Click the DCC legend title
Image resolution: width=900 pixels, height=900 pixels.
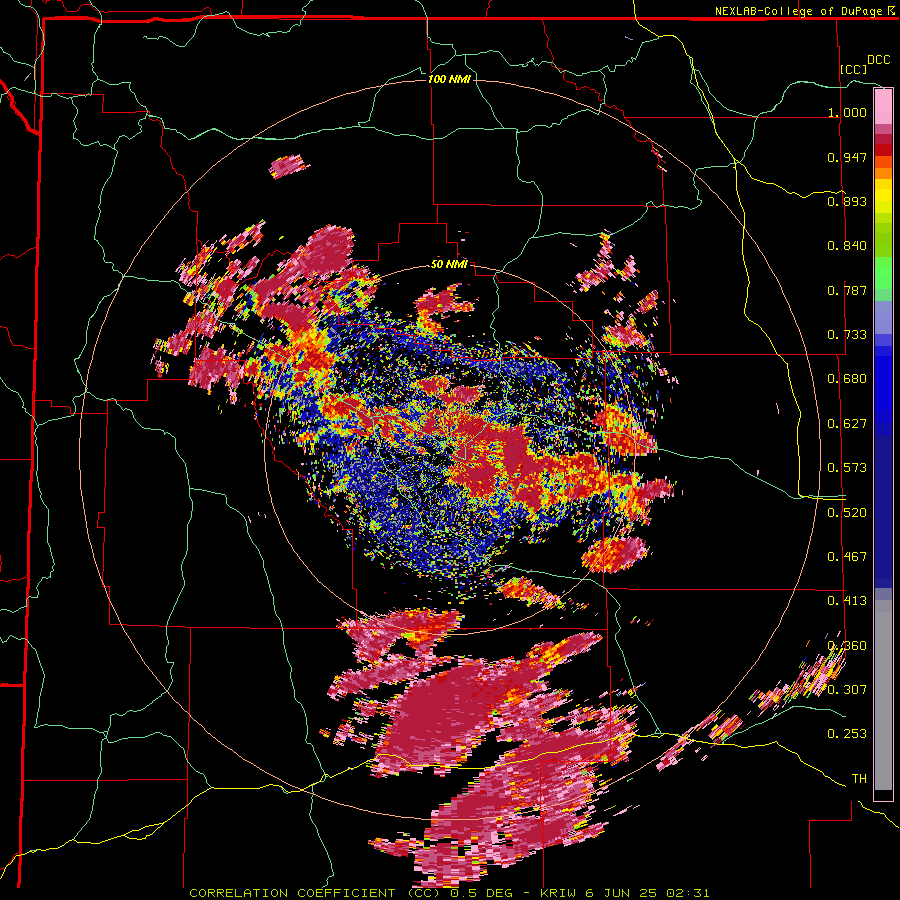pos(879,60)
